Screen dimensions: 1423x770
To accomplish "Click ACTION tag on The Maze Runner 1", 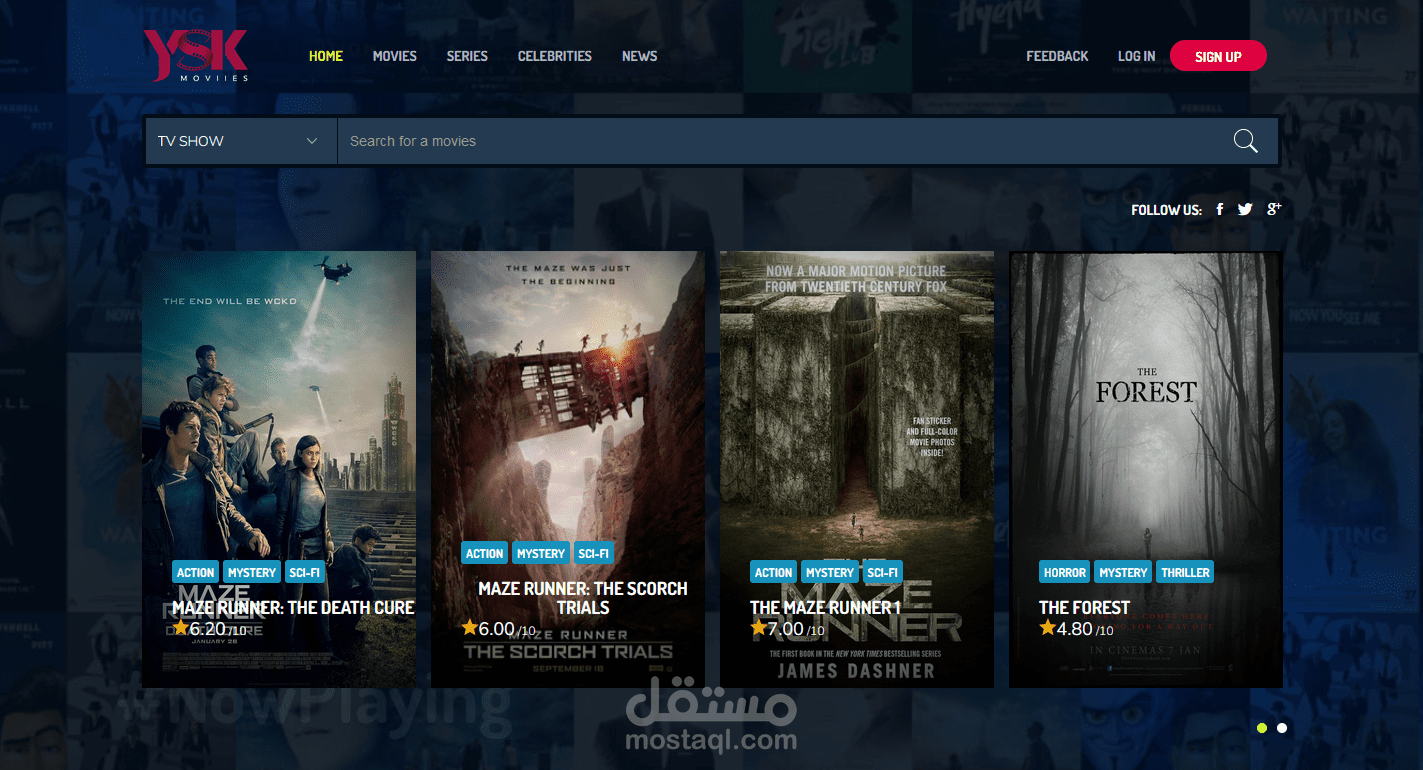I will pyautogui.click(x=774, y=573).
